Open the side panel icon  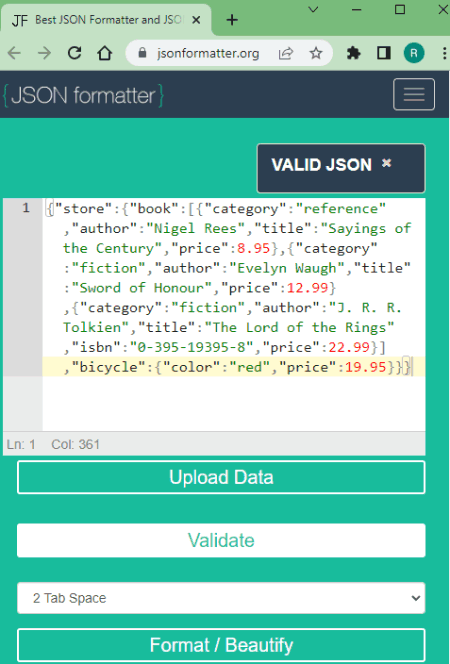[x=384, y=53]
